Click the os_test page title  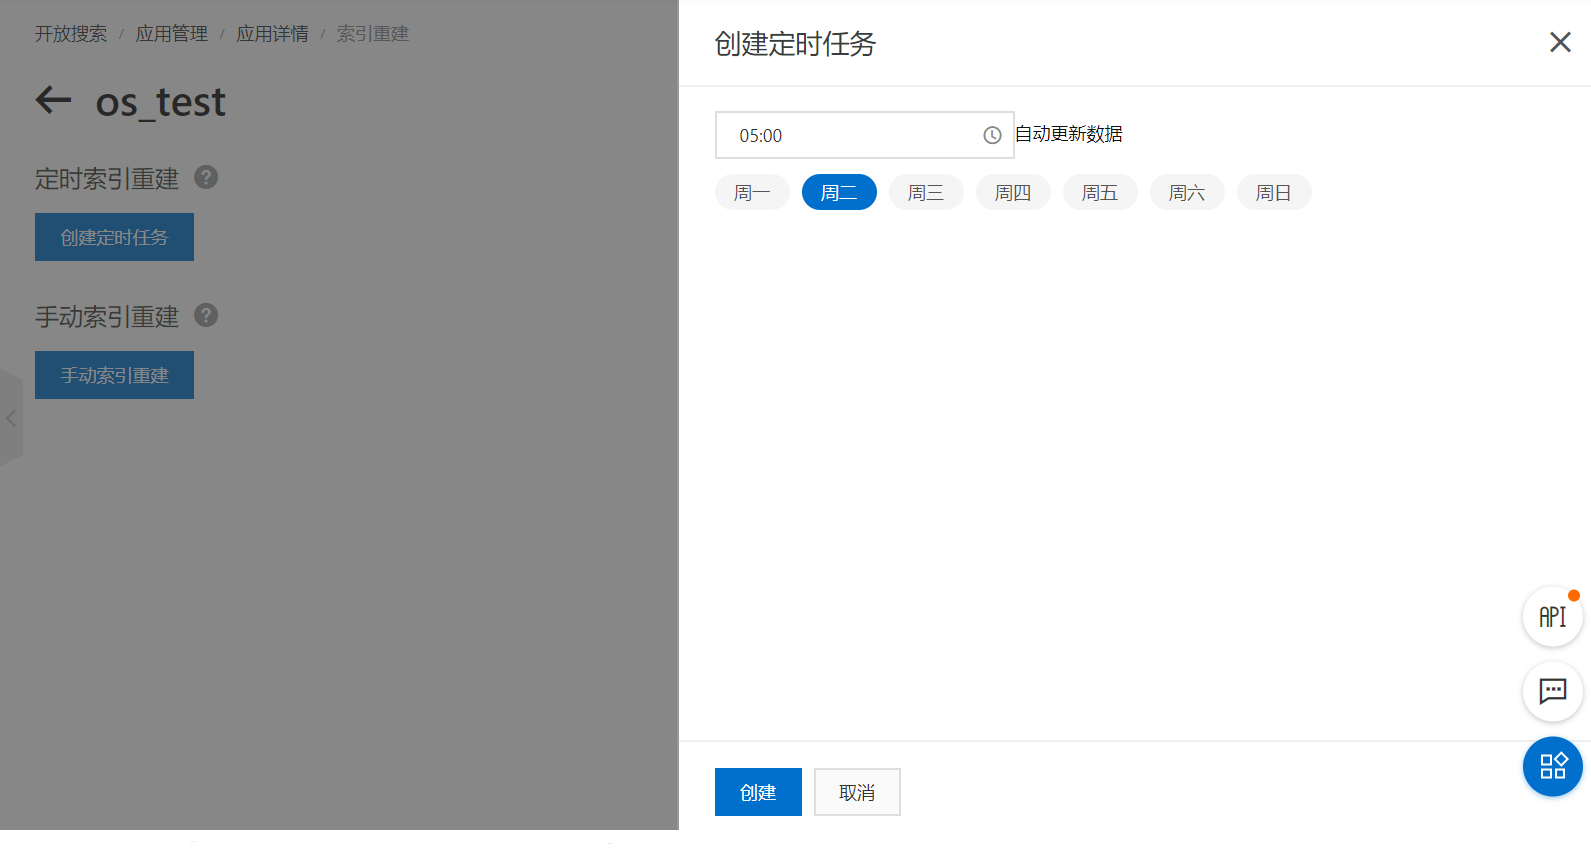click(x=161, y=102)
